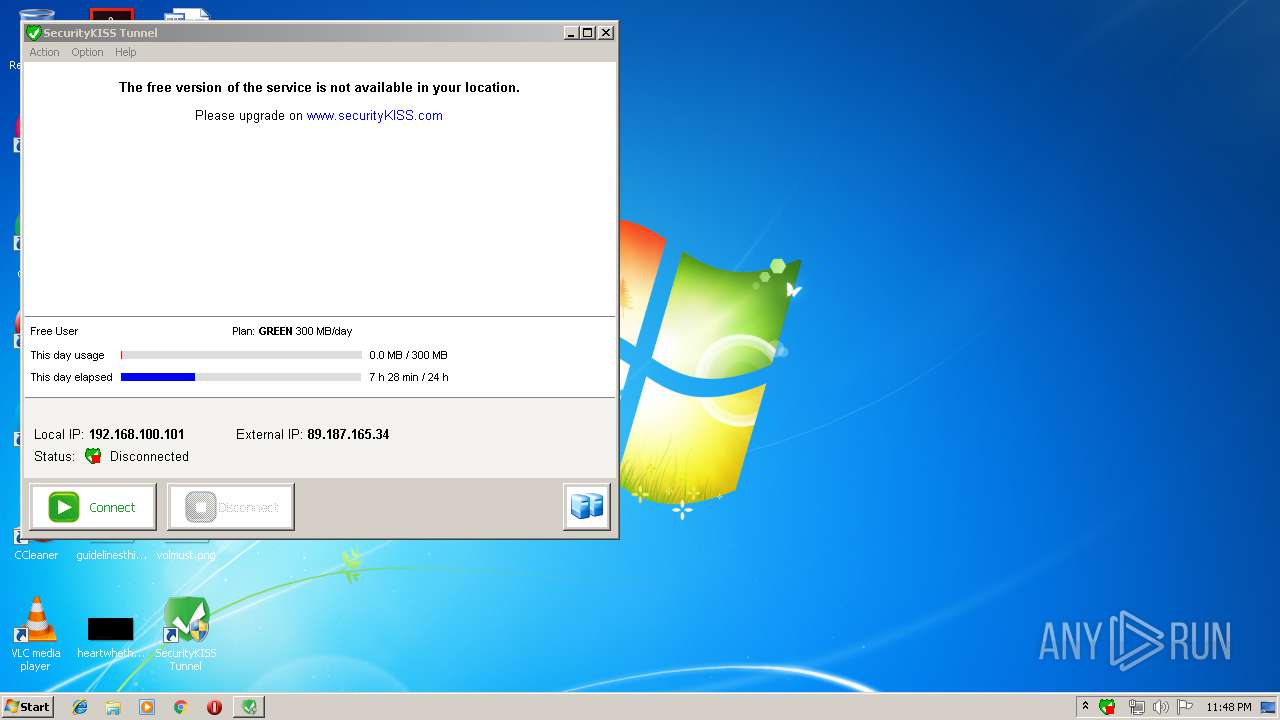Click the 0.0 MB / 300 MB usage text
The image size is (1280, 720).
point(408,355)
